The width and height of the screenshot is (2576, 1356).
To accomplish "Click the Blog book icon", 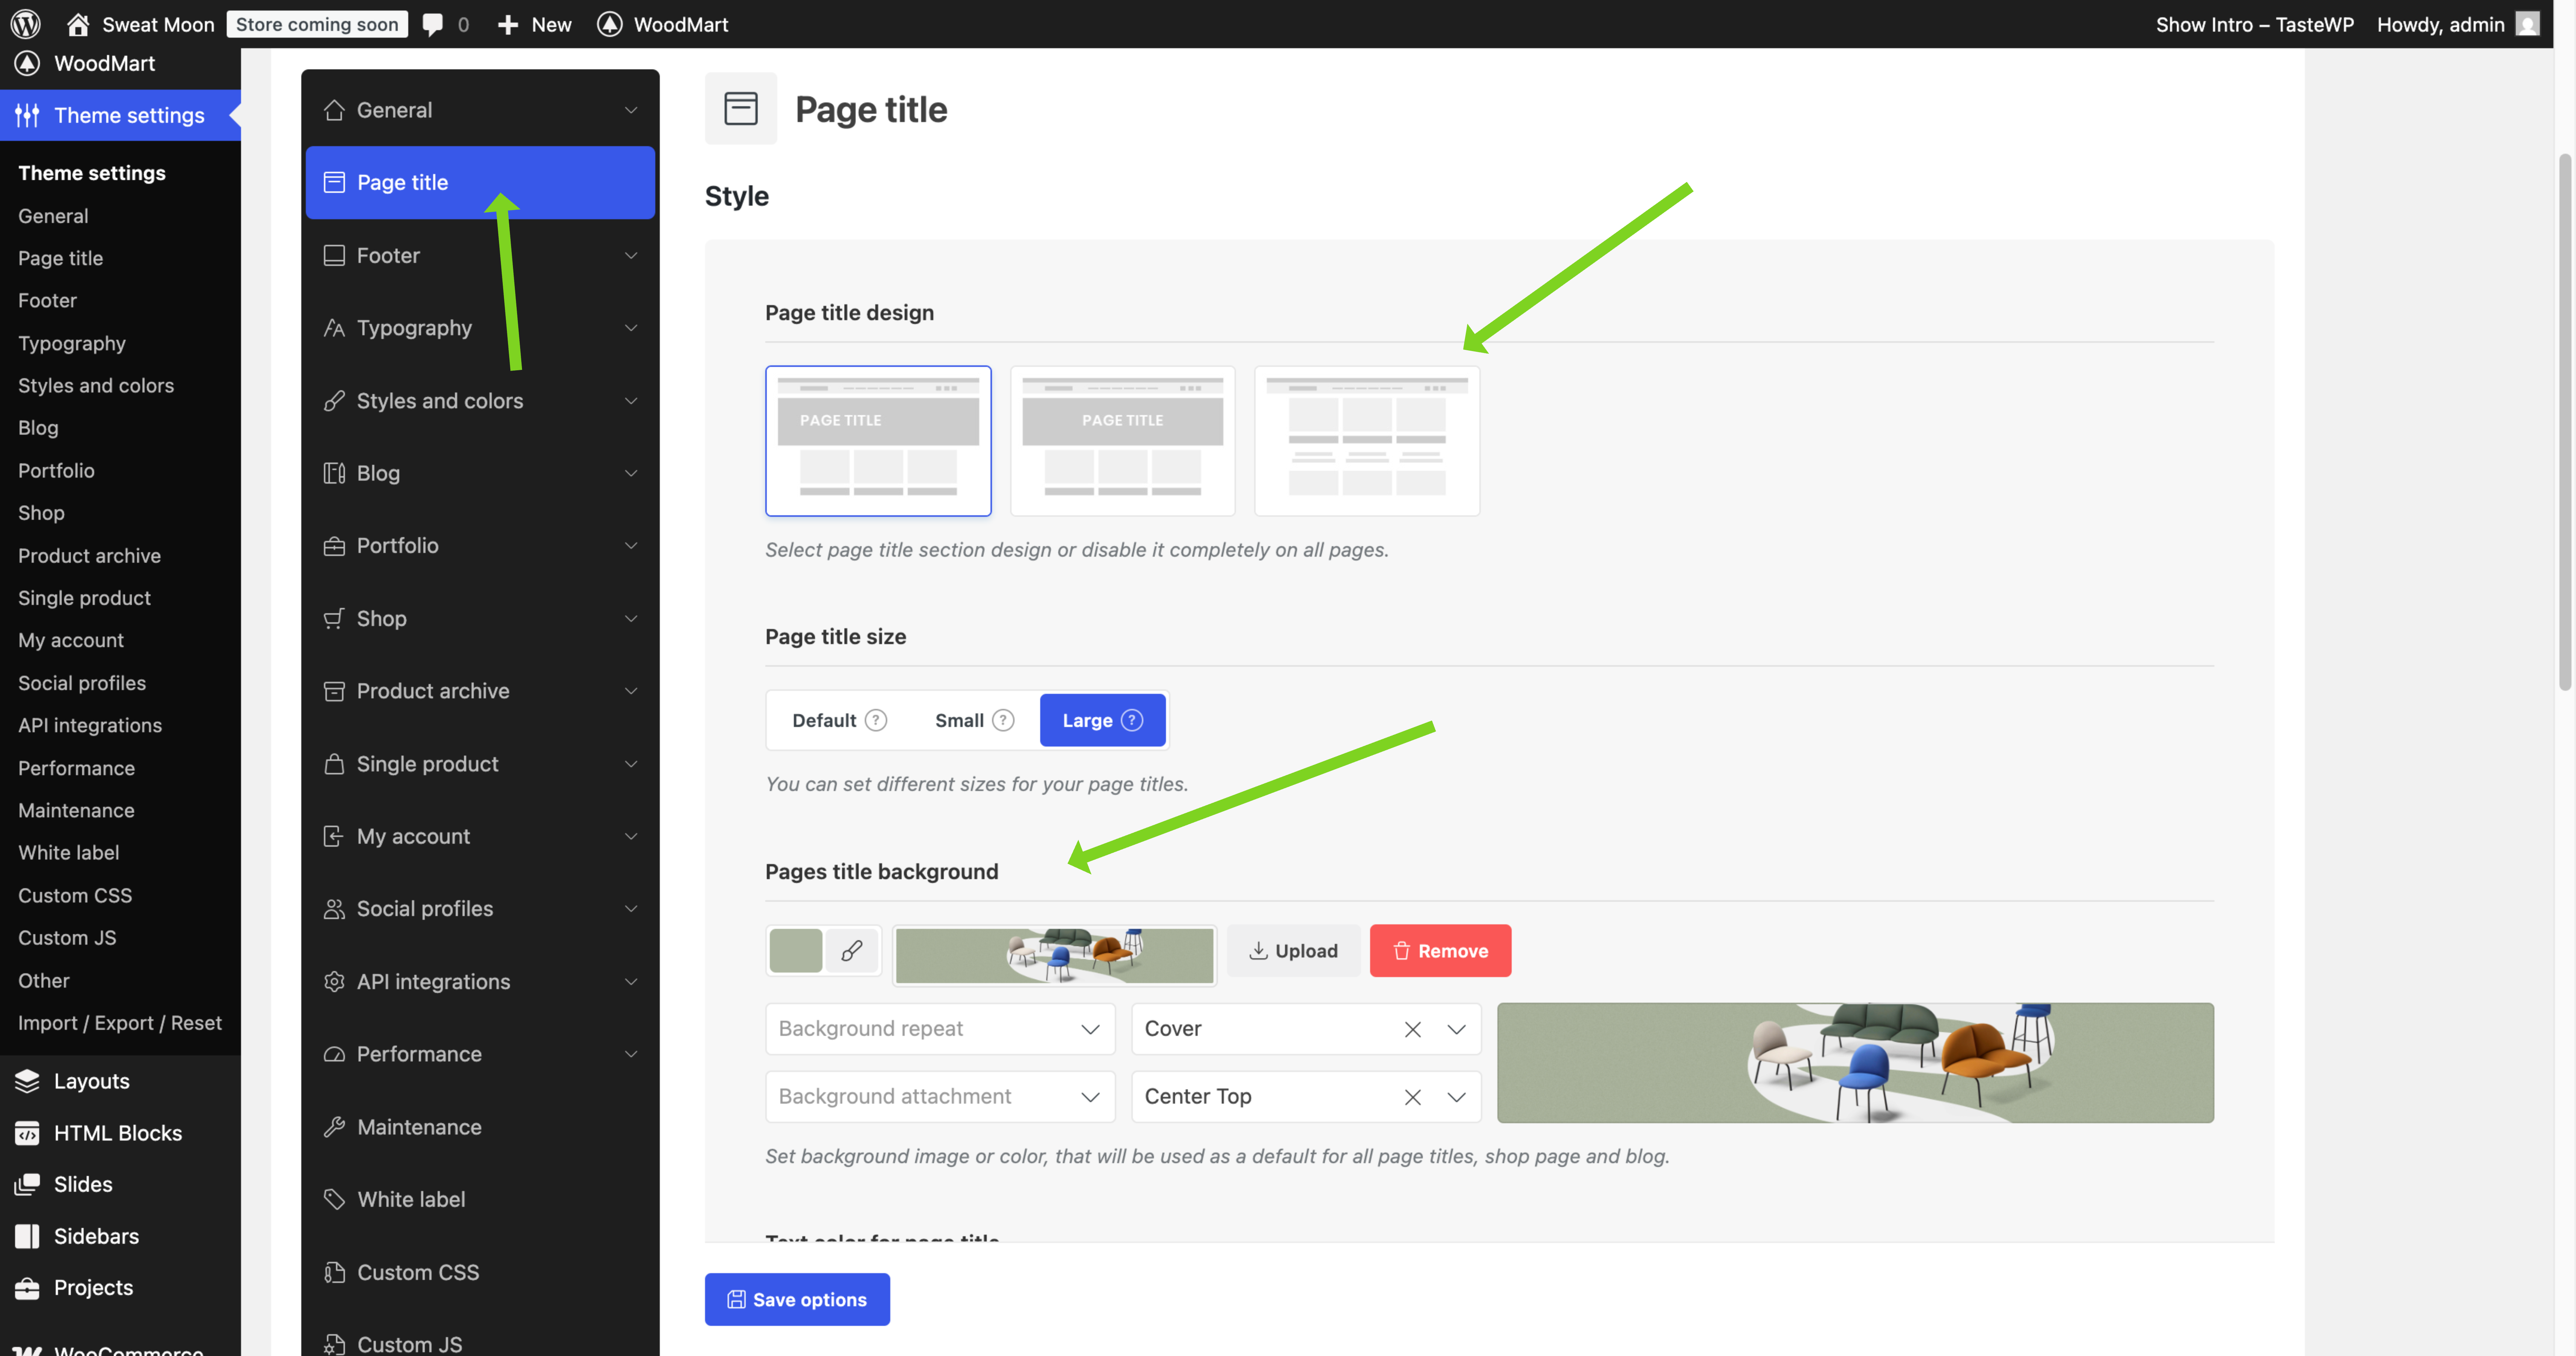I will (x=334, y=473).
